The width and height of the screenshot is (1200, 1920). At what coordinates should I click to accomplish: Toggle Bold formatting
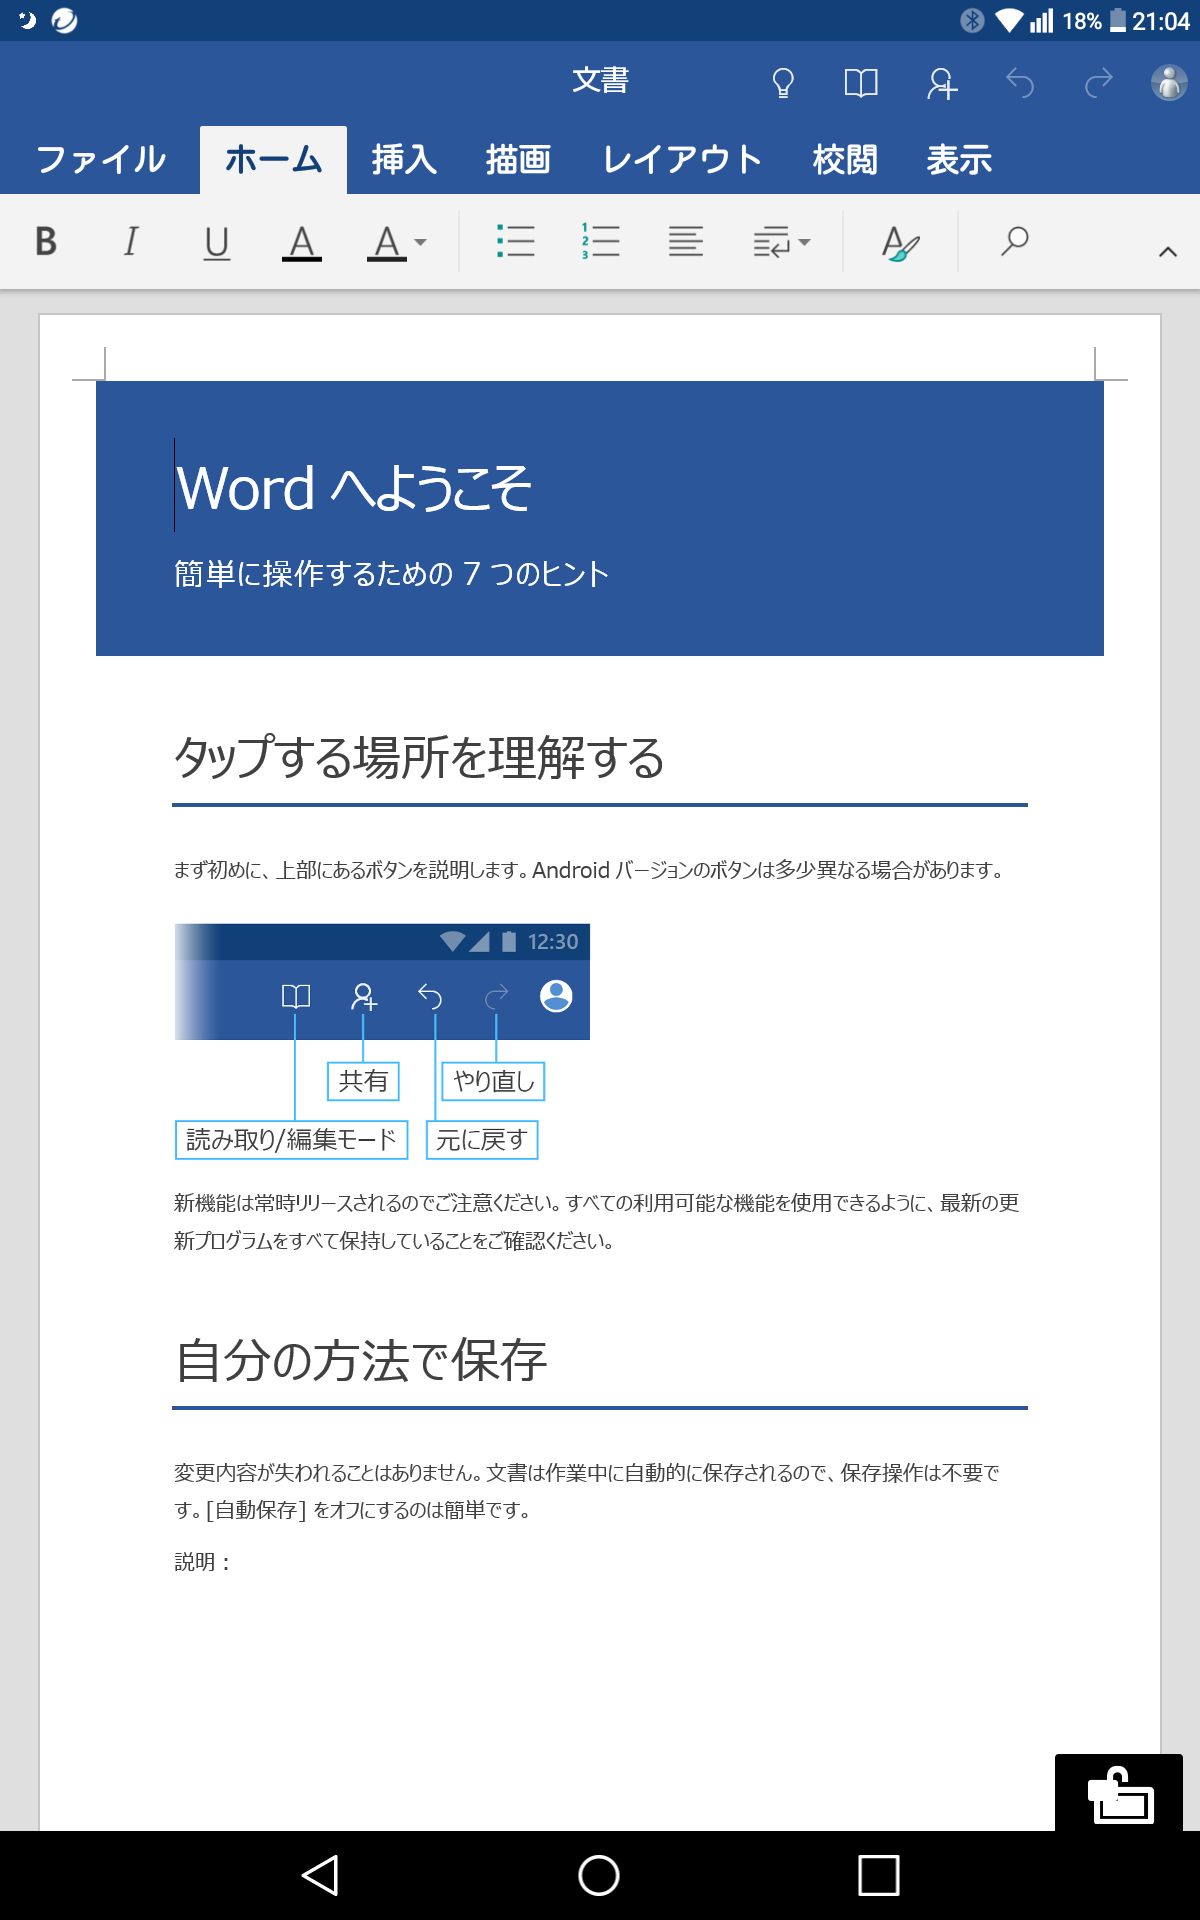pyautogui.click(x=46, y=241)
